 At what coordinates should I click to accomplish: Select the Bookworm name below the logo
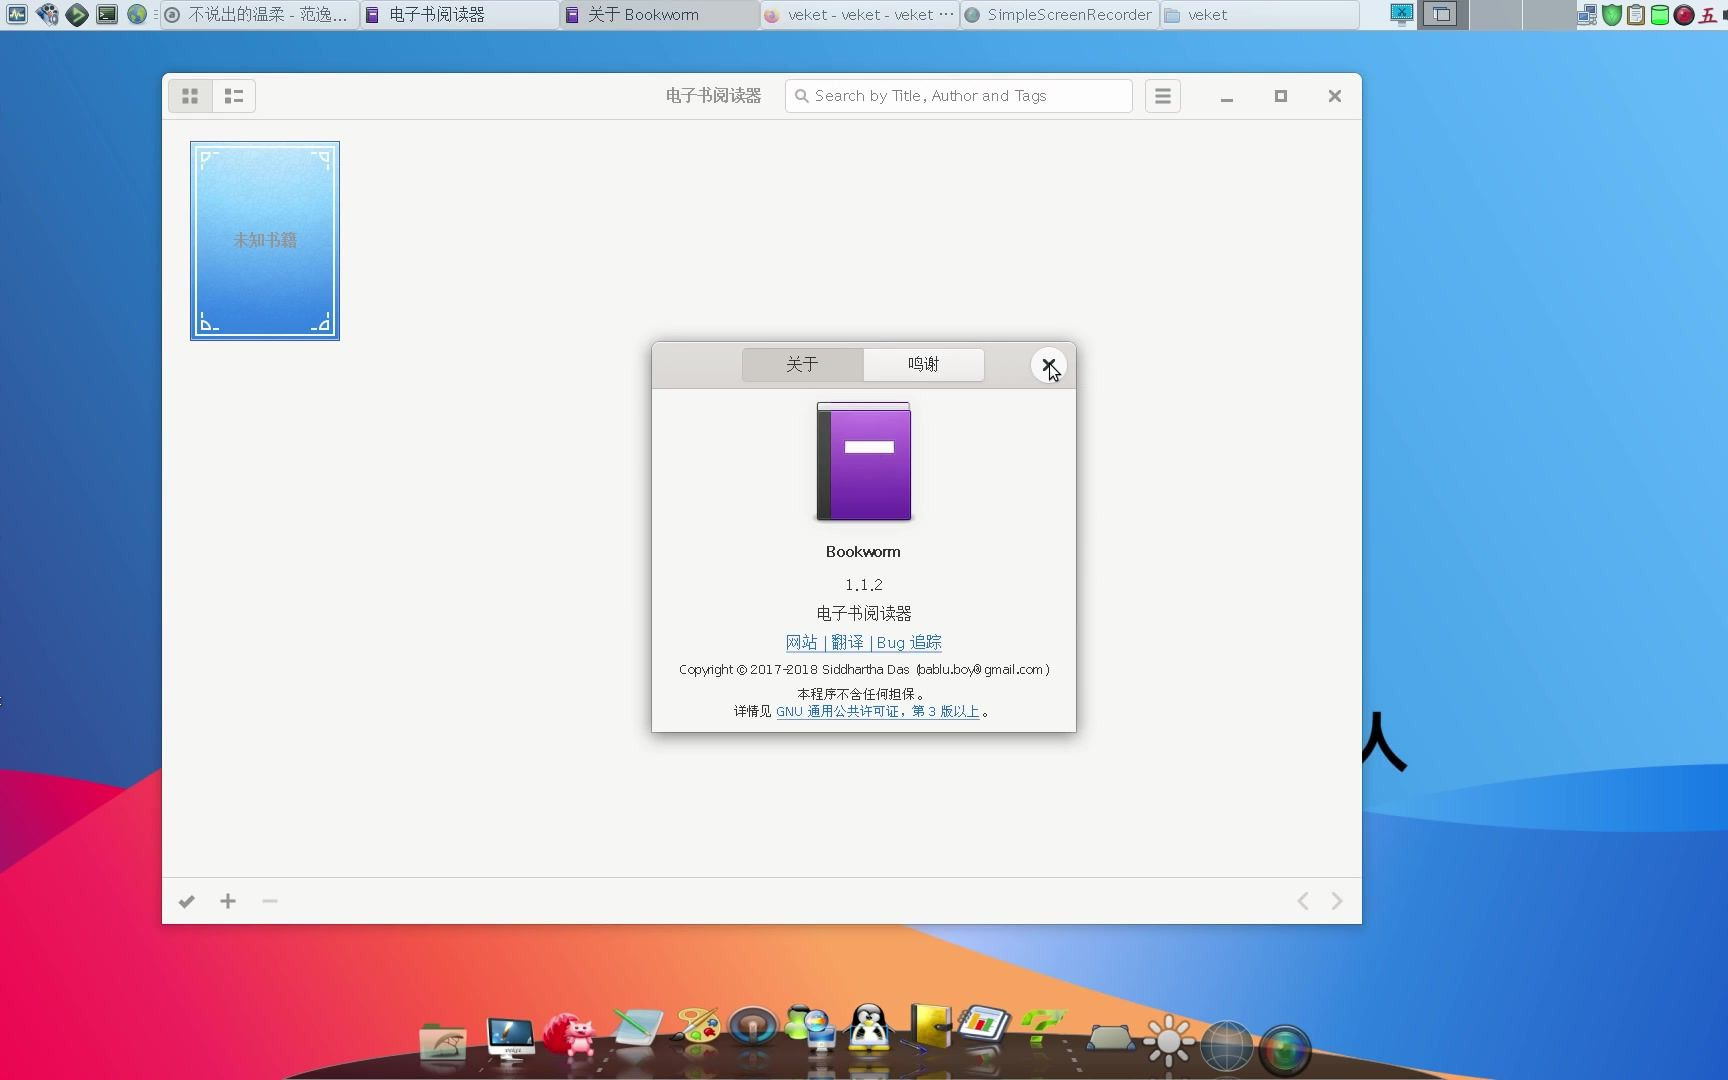(863, 551)
